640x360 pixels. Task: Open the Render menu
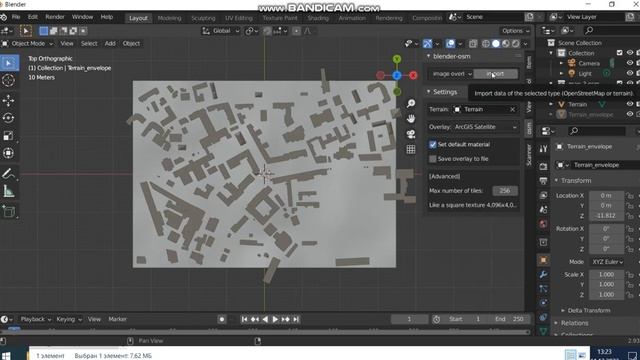coord(55,17)
